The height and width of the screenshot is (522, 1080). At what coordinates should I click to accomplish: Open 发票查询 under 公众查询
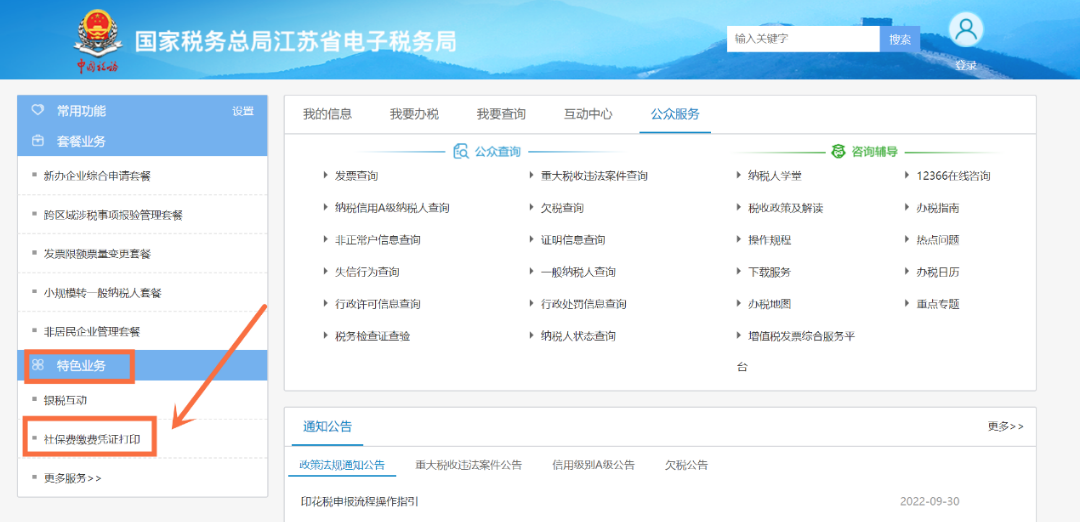[356, 176]
